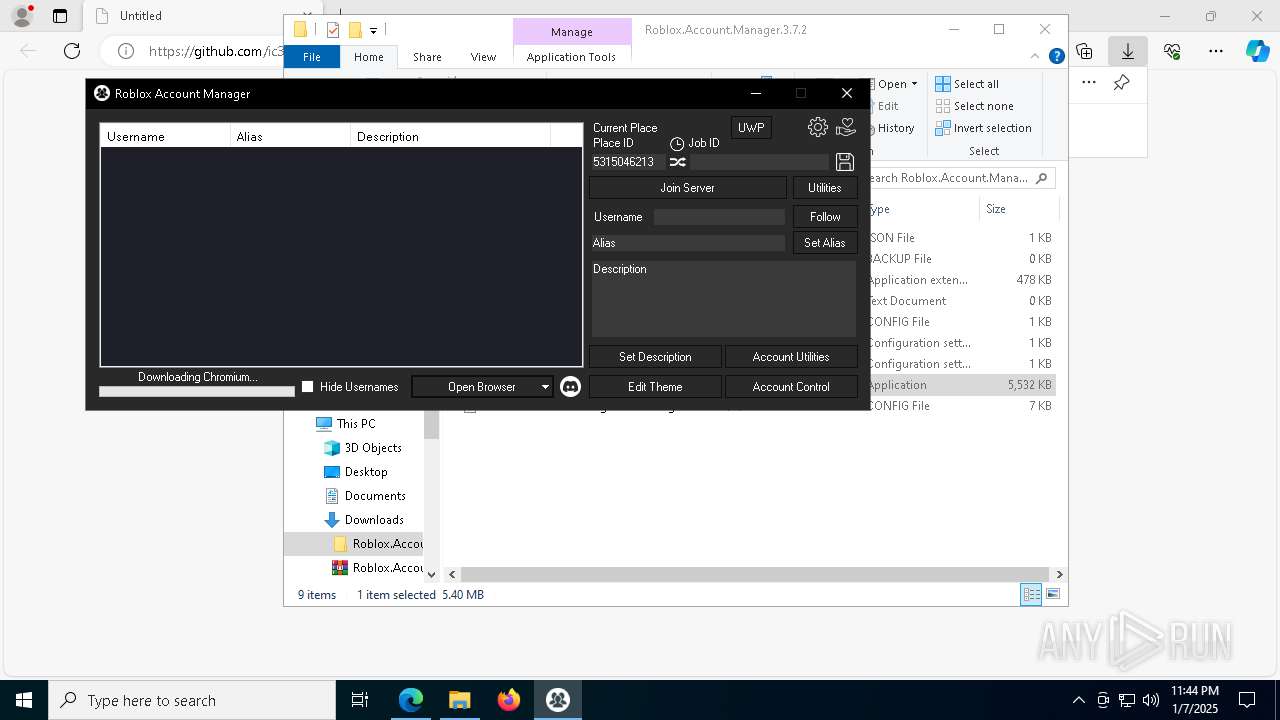The image size is (1280, 720).
Task: Click the Set Description button
Action: pos(655,357)
